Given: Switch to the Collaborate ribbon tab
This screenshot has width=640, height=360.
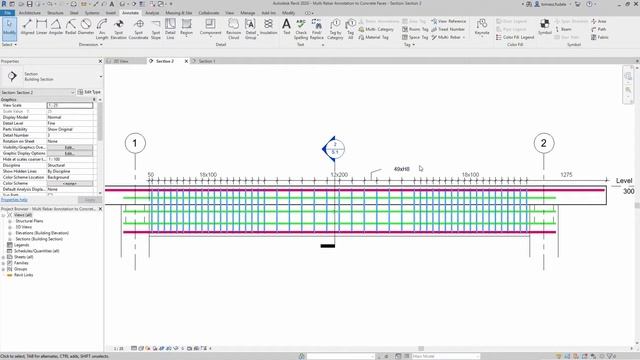Looking at the screenshot, I should click(209, 13).
